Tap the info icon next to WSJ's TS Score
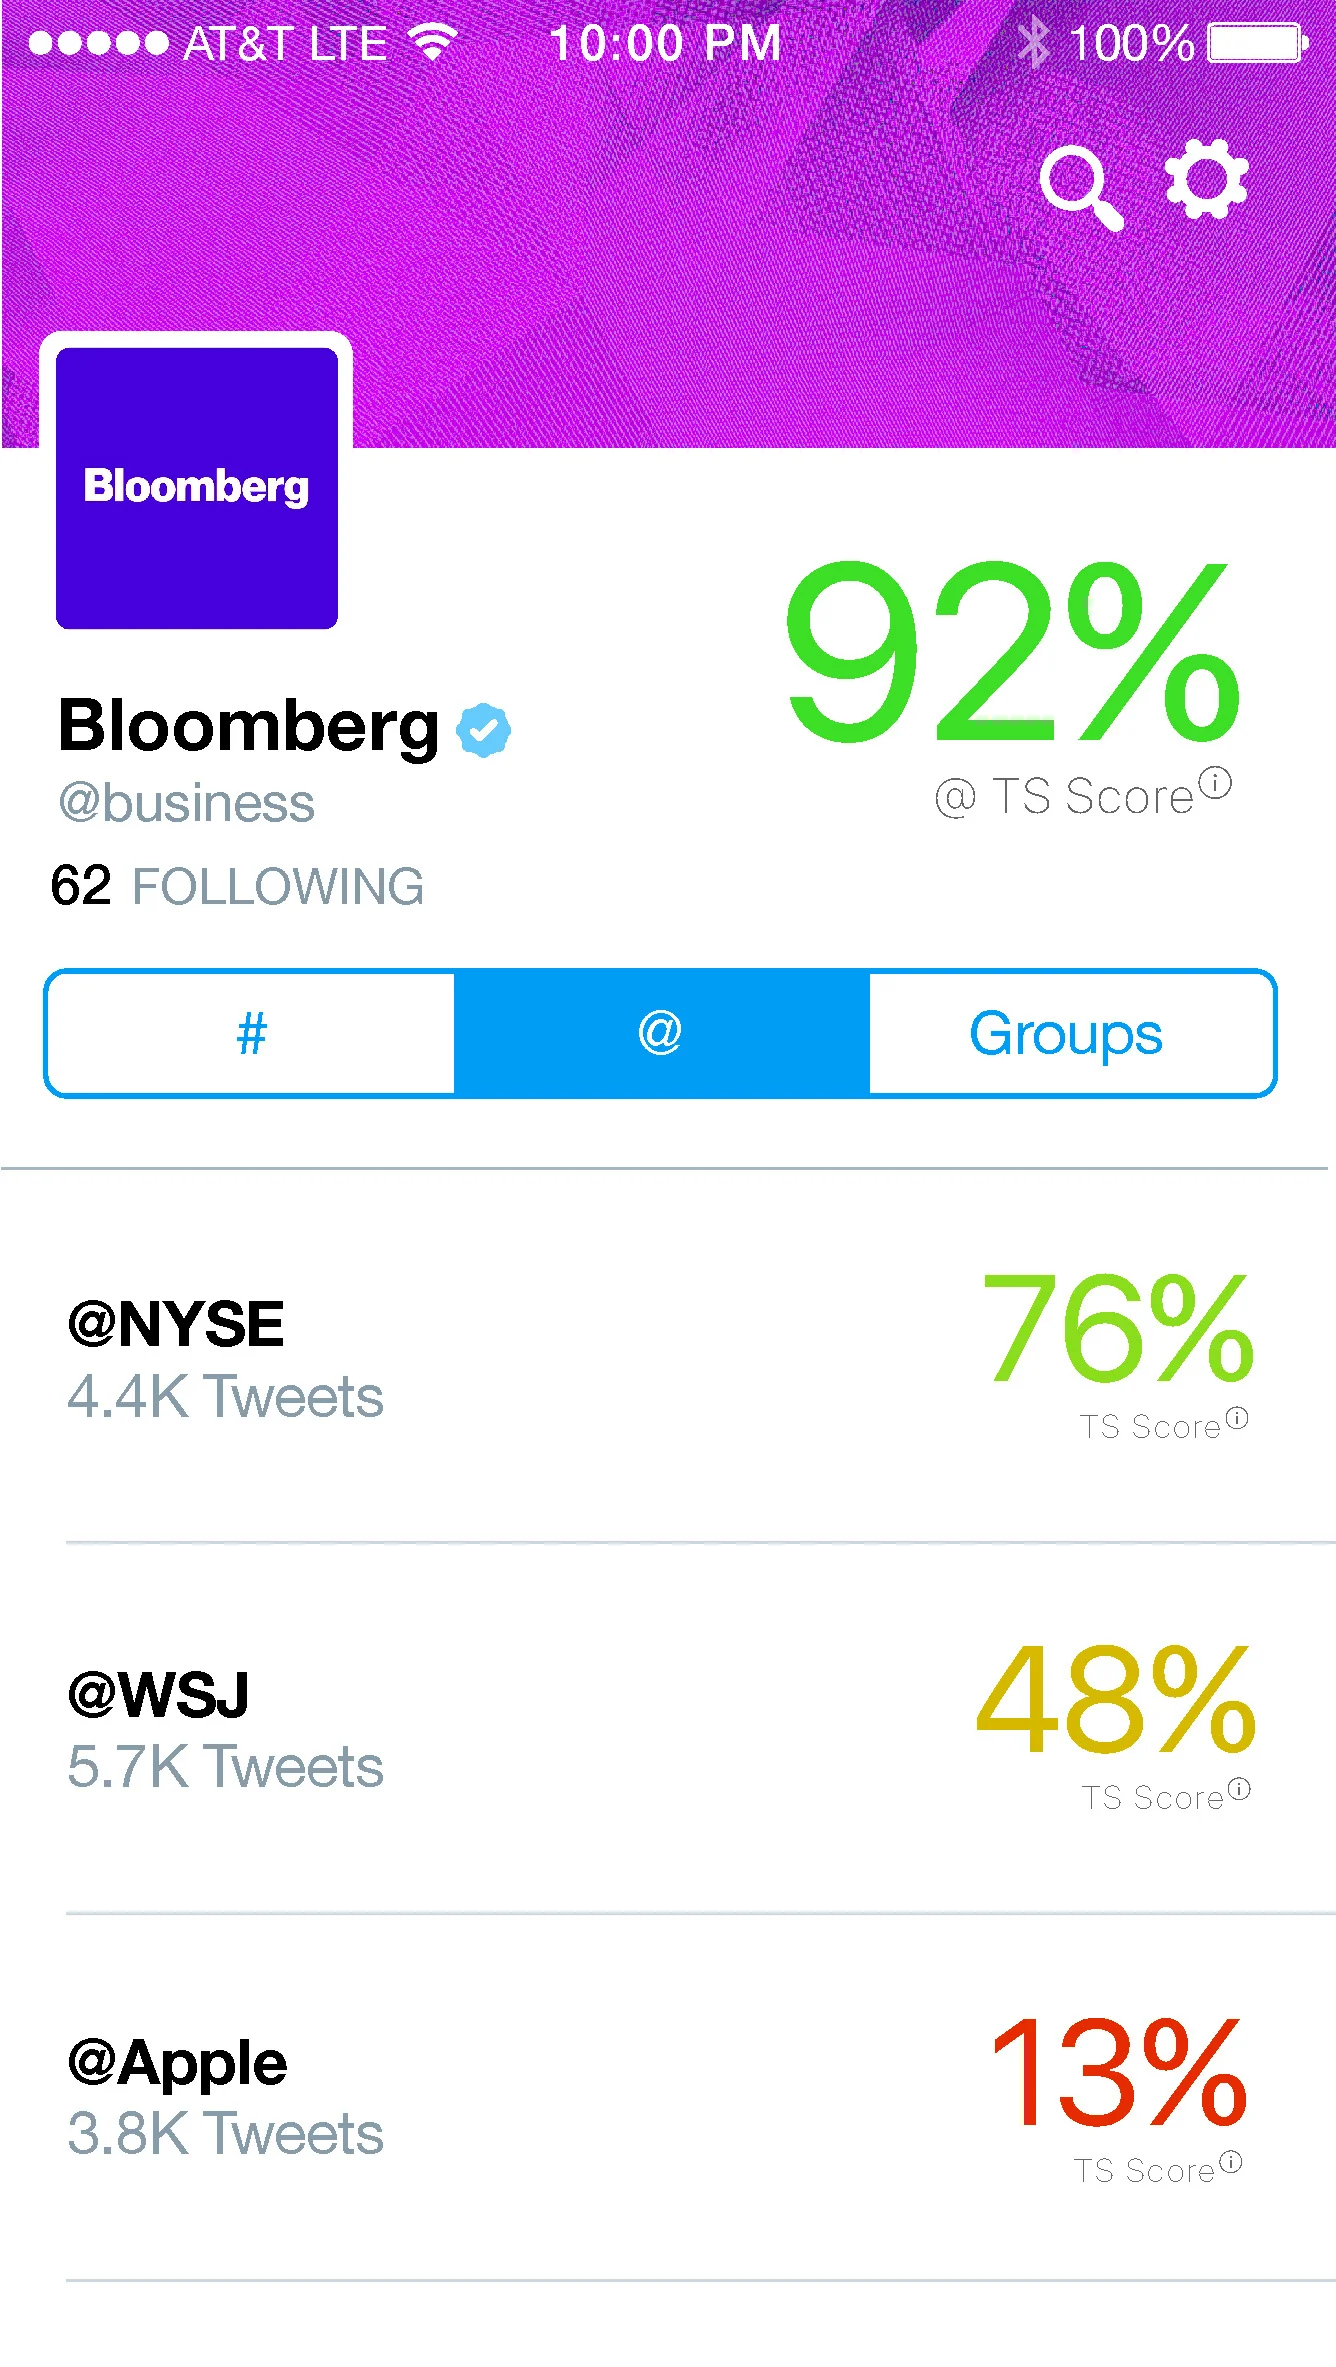This screenshot has width=1336, height=2367. 1239,1789
